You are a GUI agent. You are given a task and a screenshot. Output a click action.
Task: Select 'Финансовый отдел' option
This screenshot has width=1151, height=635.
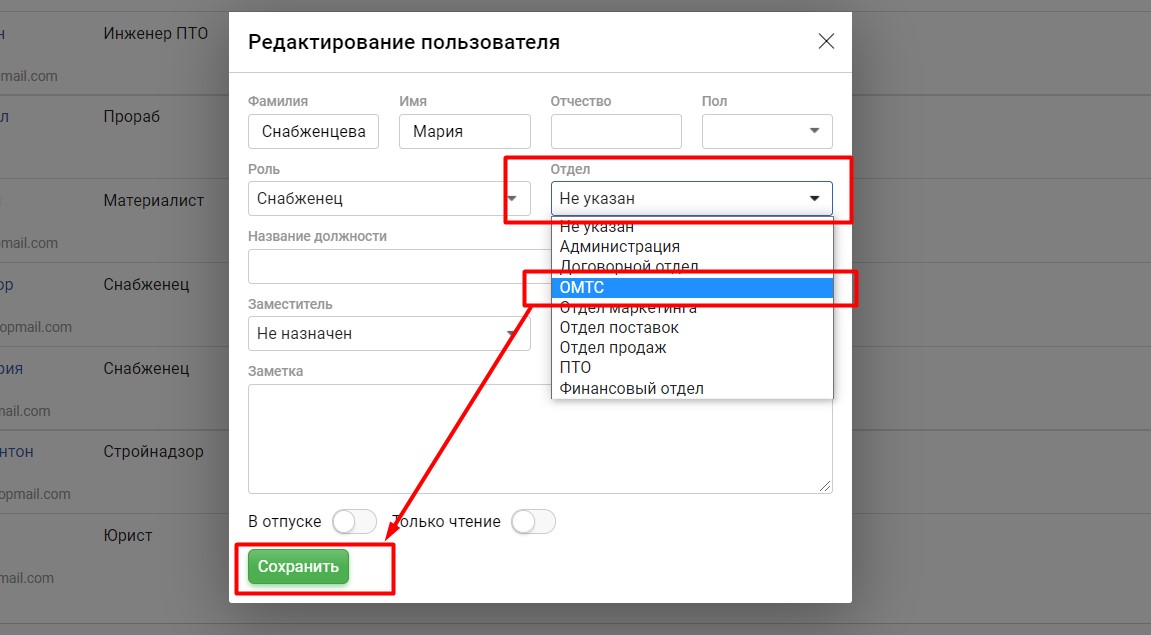[631, 388]
